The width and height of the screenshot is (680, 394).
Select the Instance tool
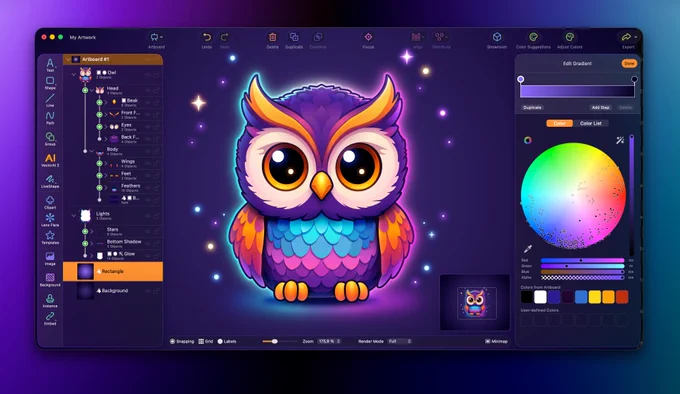click(x=50, y=300)
